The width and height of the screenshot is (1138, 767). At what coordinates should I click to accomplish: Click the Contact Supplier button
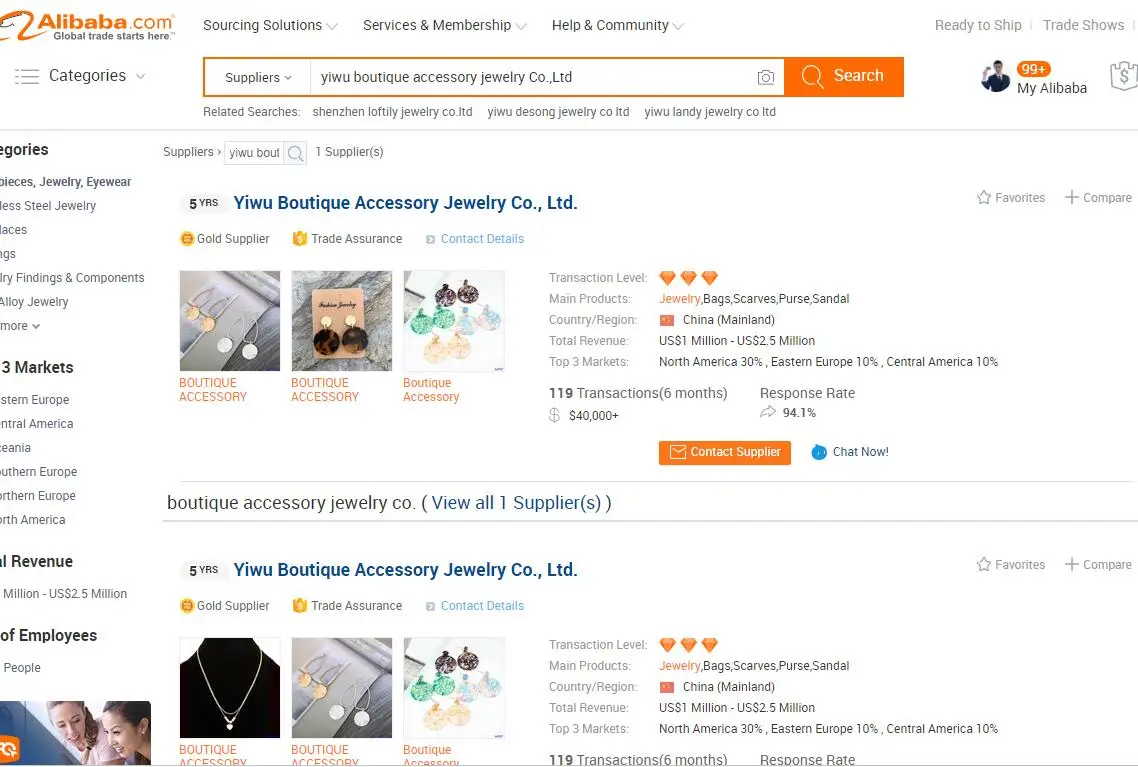coord(725,452)
